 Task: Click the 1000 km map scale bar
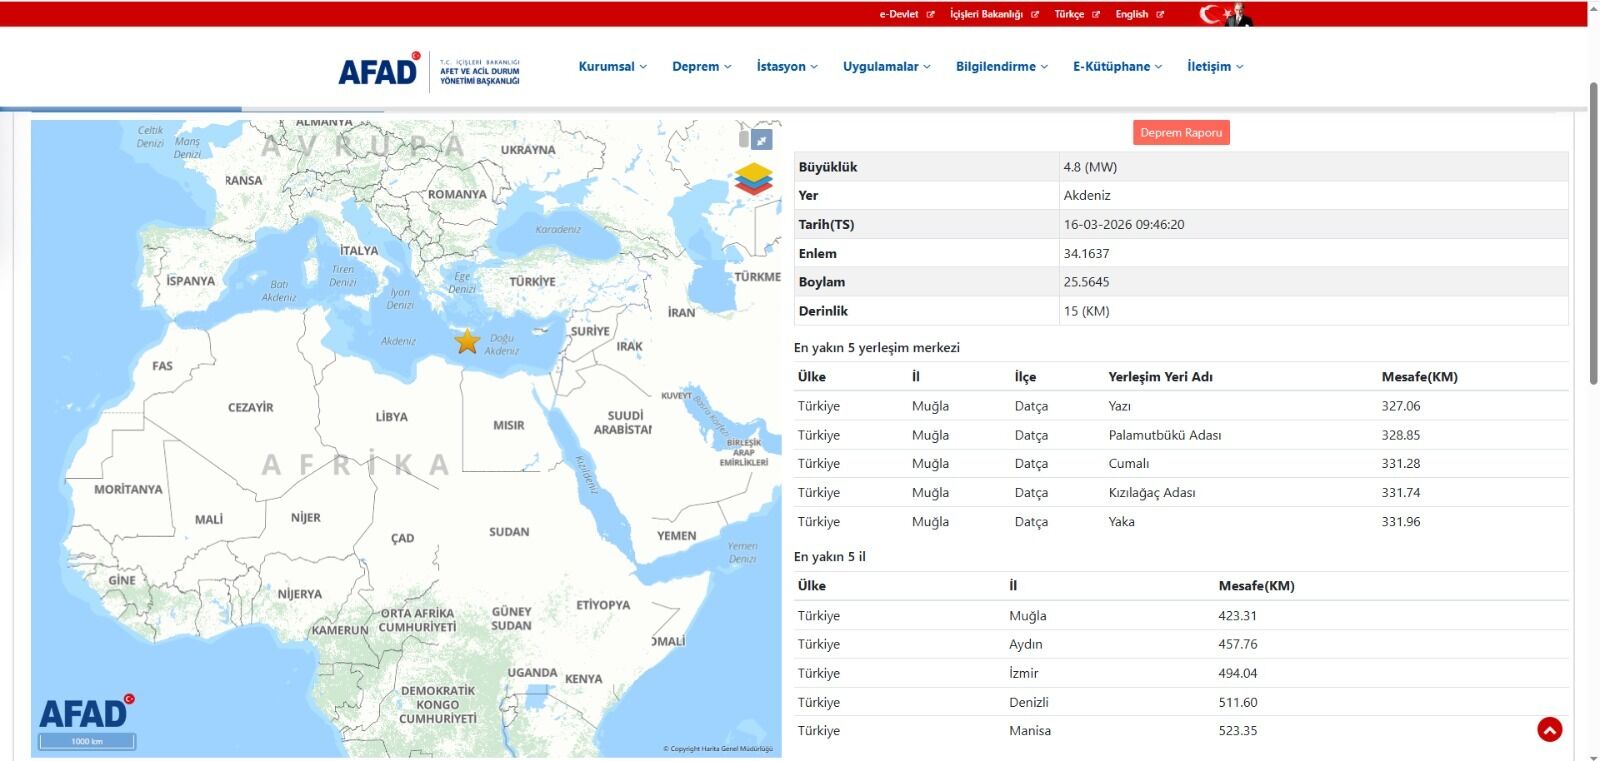pyautogui.click(x=87, y=742)
